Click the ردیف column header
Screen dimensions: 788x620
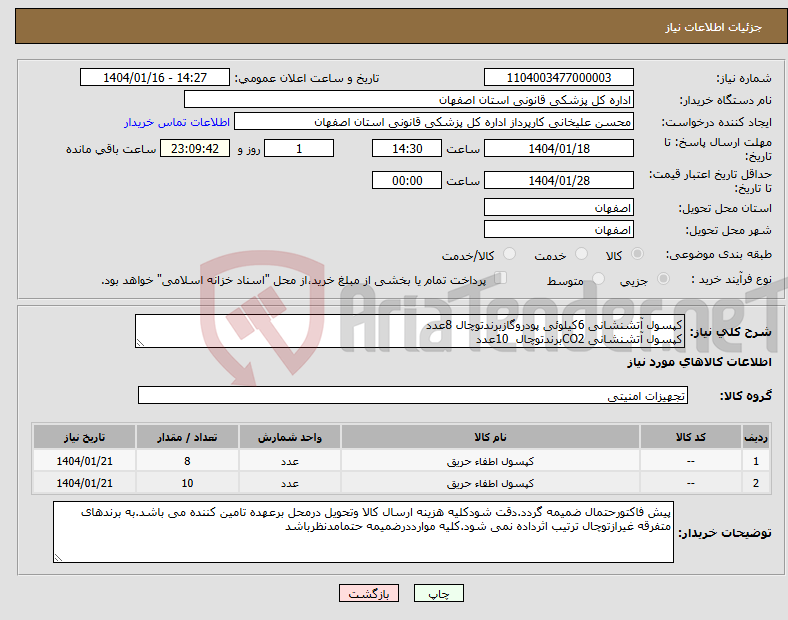[755, 437]
